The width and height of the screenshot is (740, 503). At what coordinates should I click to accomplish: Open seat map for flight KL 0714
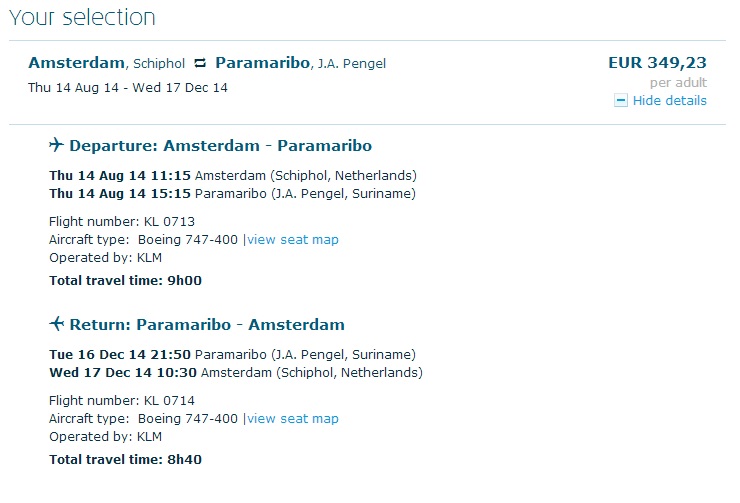coord(293,419)
